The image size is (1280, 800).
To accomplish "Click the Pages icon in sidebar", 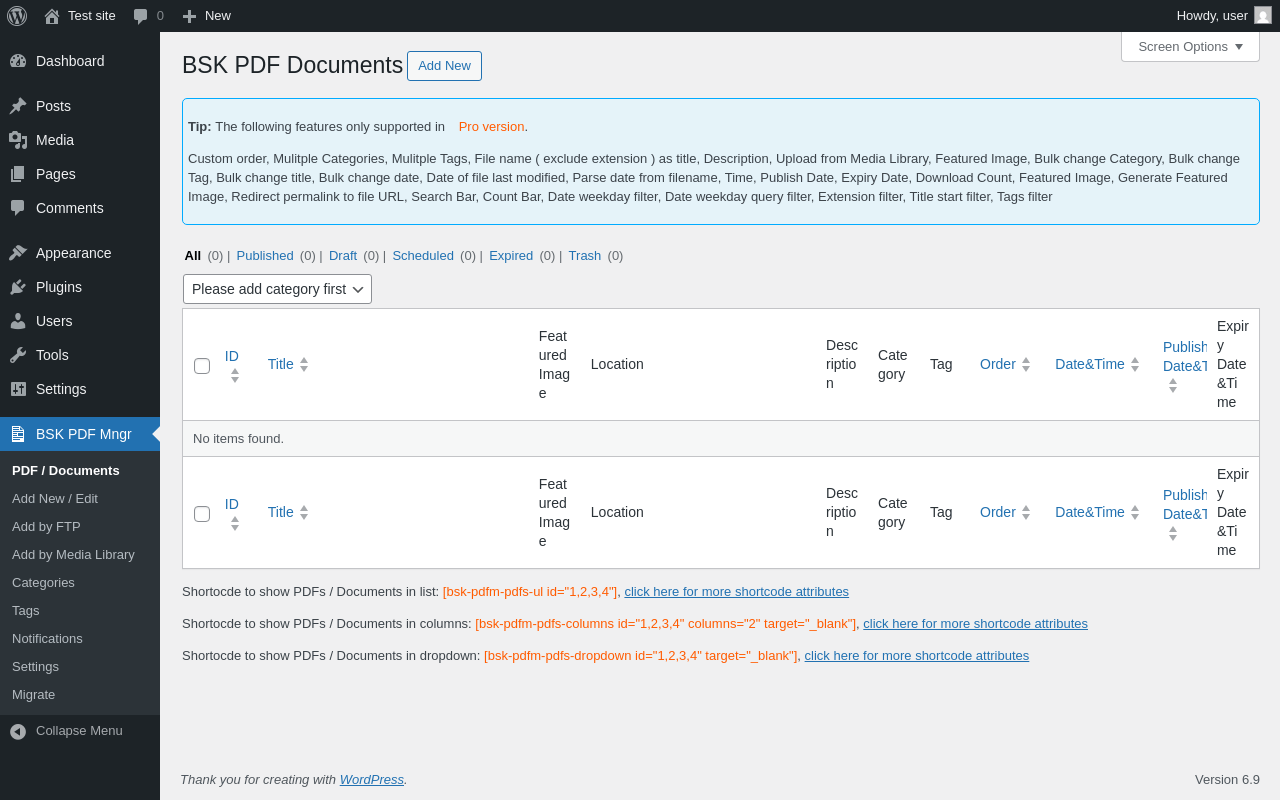I will [18, 174].
